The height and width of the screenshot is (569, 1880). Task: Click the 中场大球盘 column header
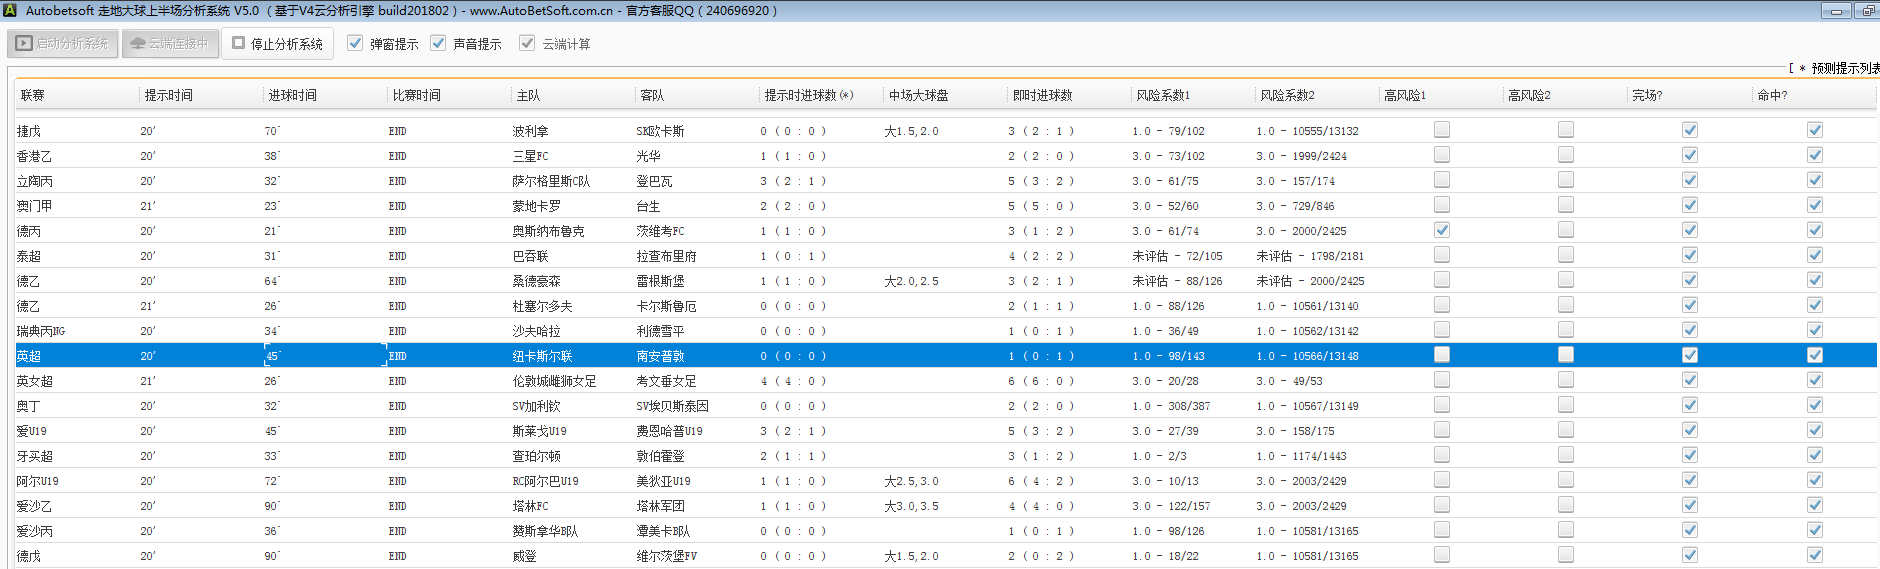click(918, 95)
